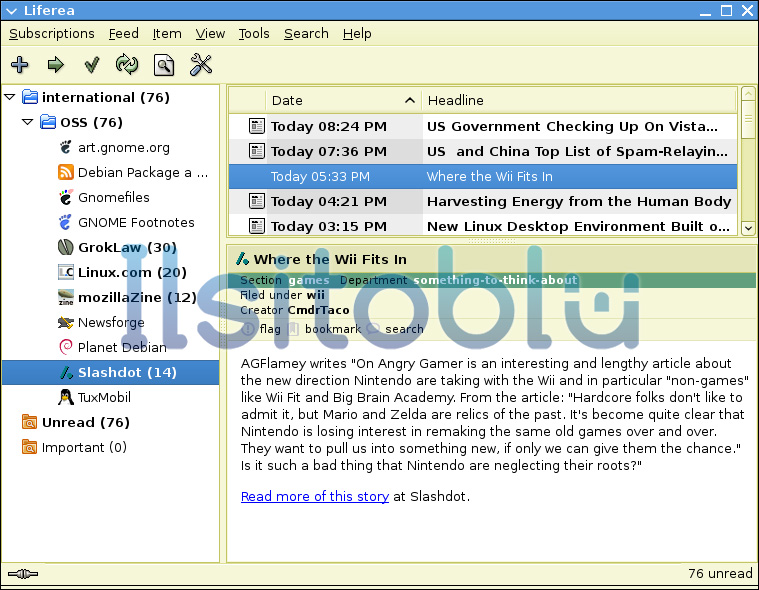This screenshot has width=759, height=590.
Task: Click the Update All refresh icon
Action: click(127, 64)
